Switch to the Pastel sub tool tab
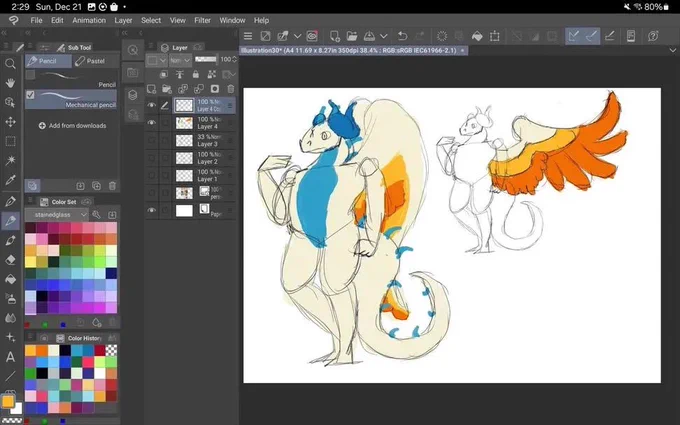 pos(95,61)
